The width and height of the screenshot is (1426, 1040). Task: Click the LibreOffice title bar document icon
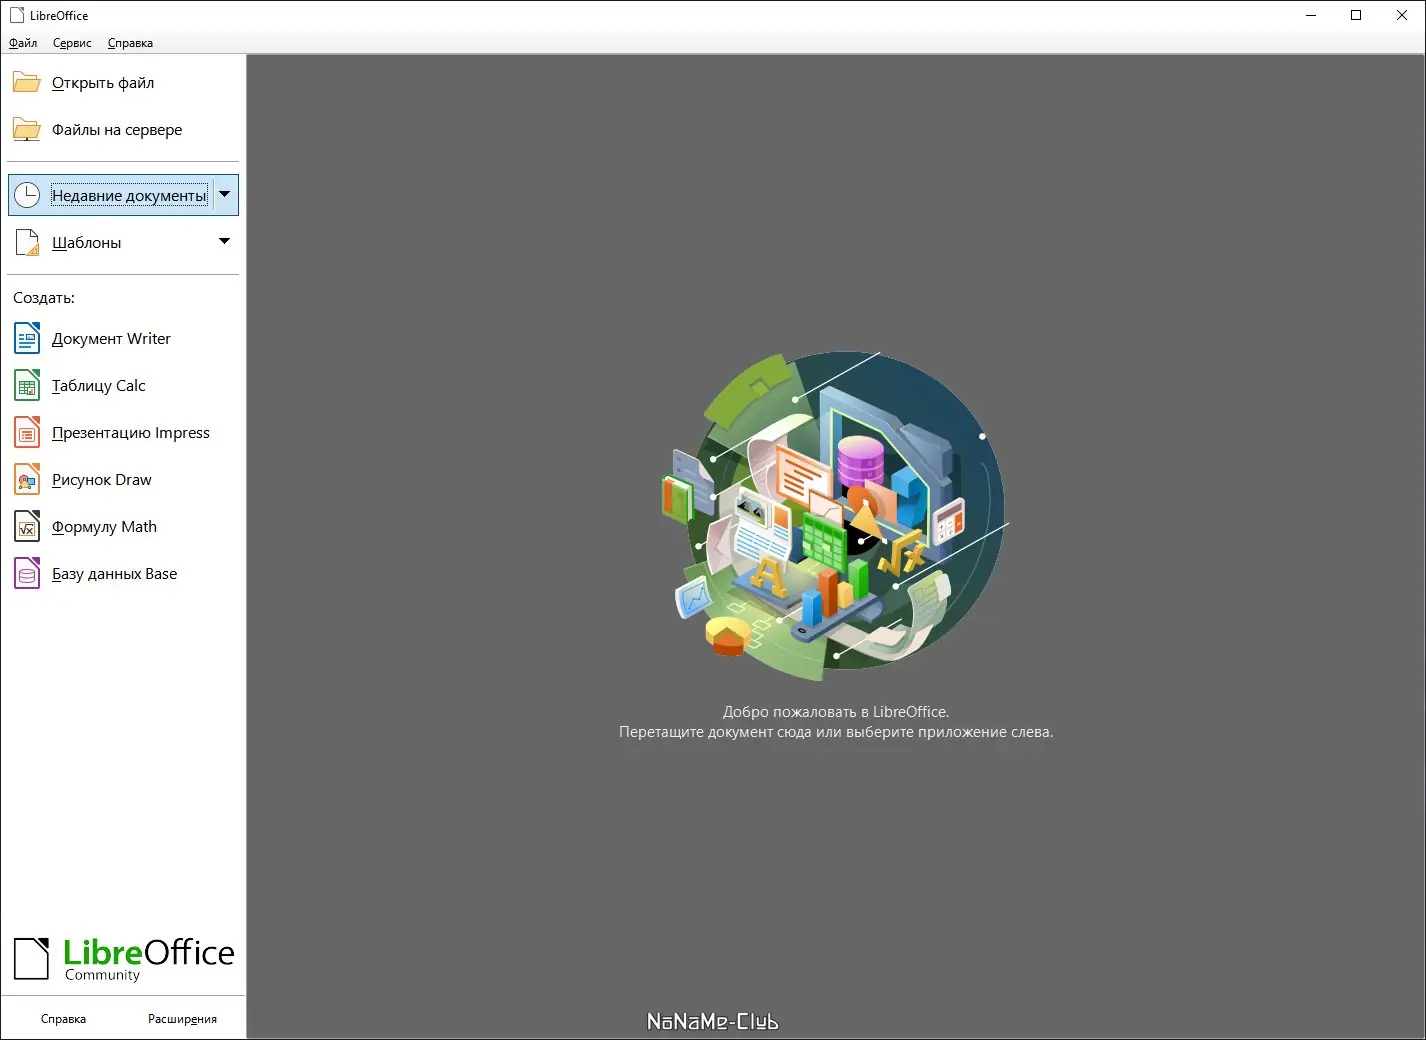click(x=16, y=15)
